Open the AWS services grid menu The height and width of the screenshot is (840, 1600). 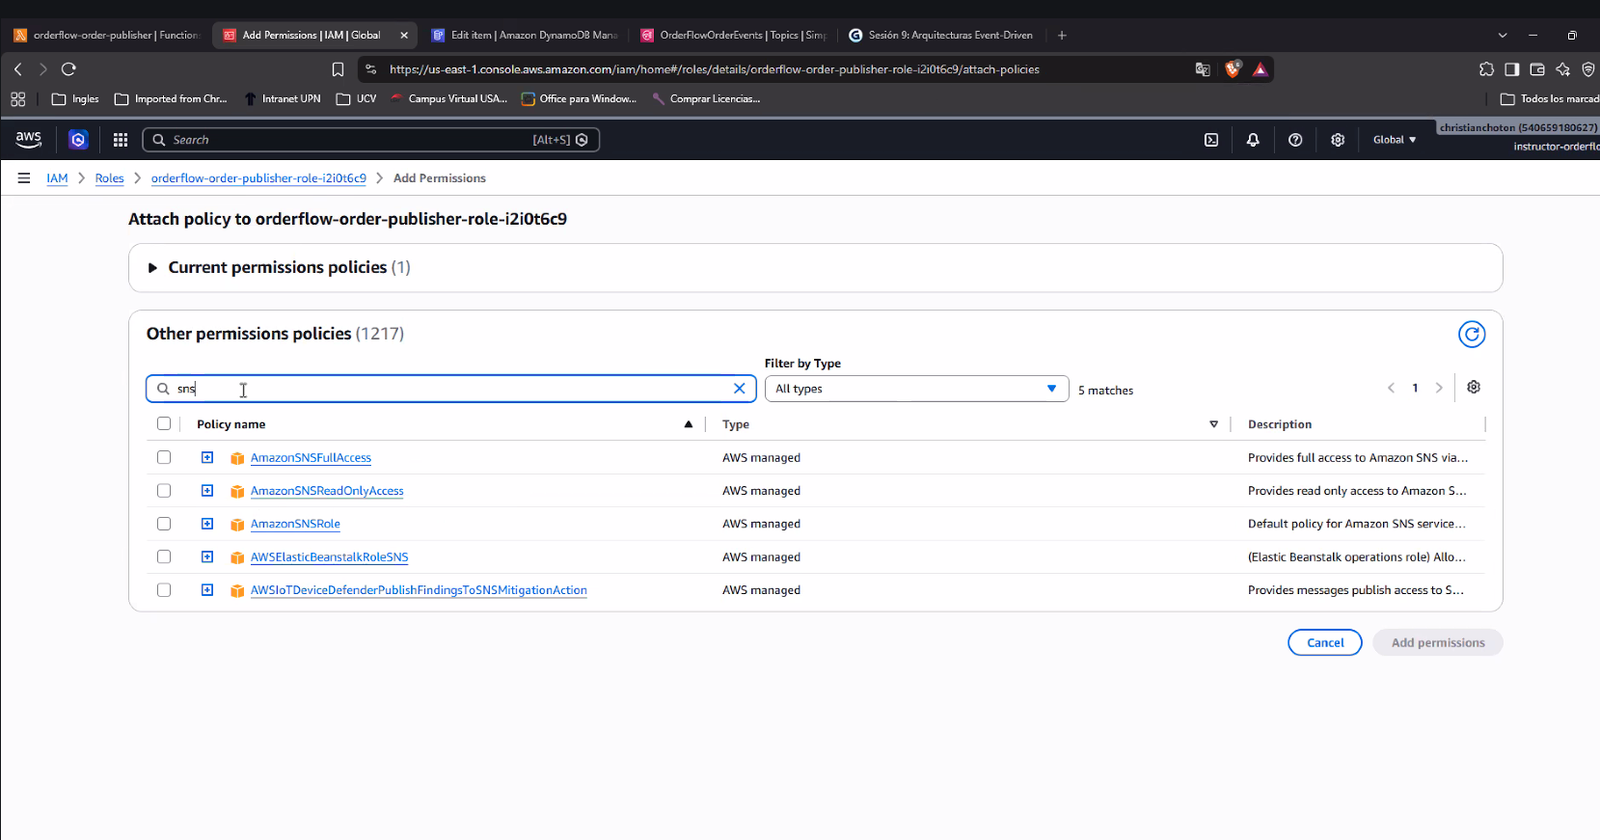120,140
